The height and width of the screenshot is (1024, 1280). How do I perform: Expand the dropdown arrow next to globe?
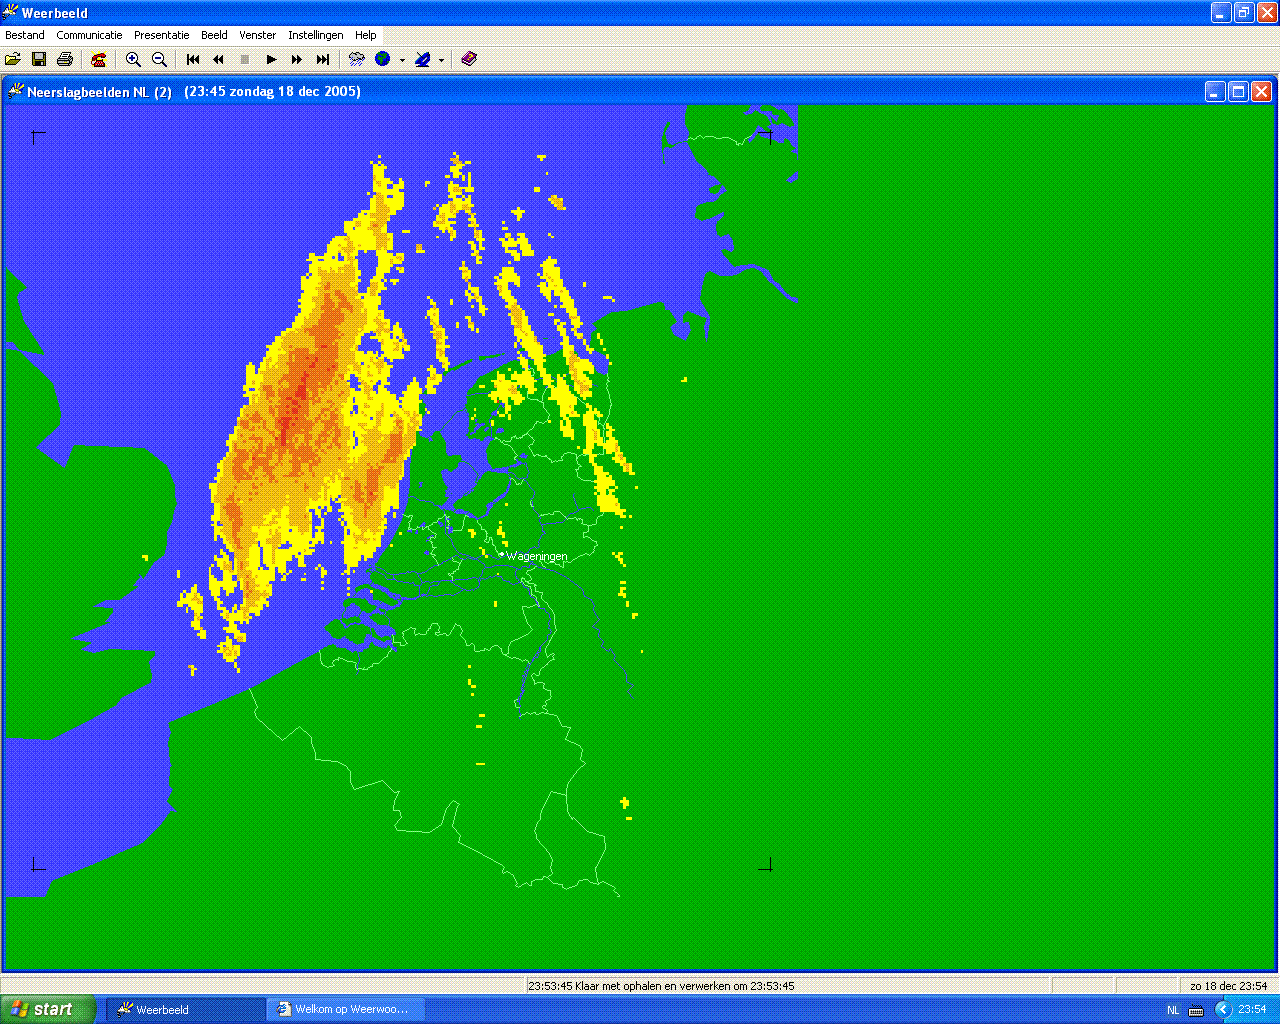point(402,60)
